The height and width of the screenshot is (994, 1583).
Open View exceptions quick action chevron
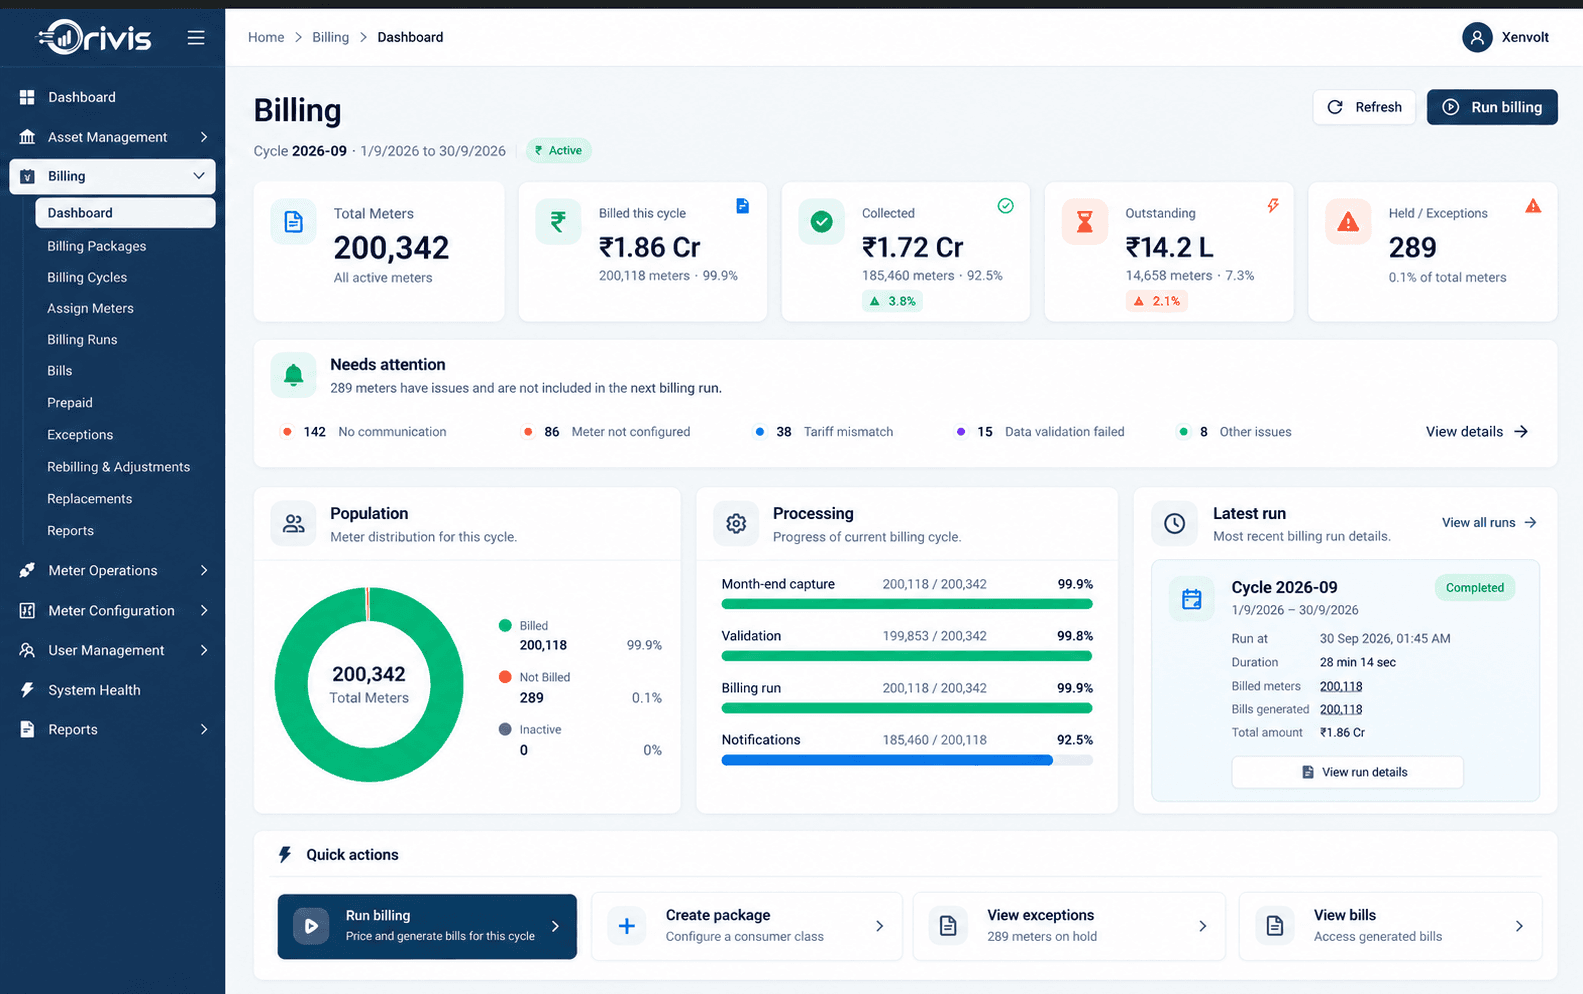pyautogui.click(x=1203, y=926)
